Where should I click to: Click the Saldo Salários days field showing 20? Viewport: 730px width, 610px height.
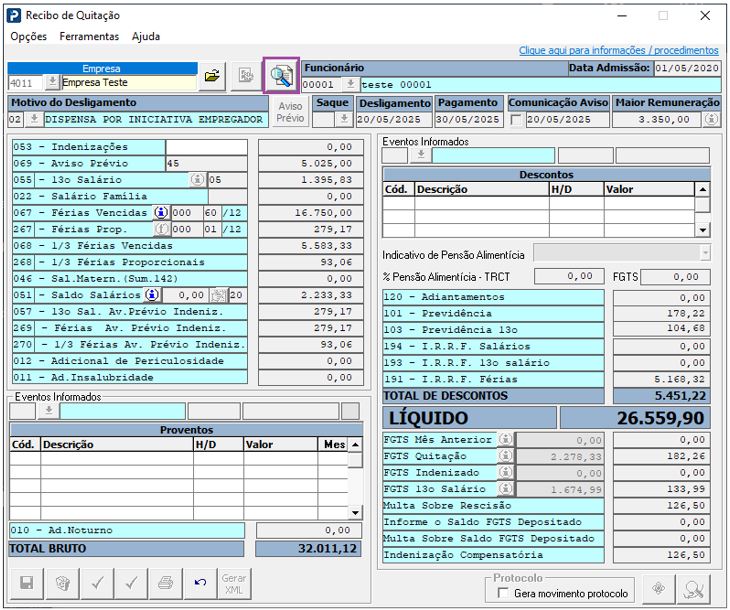237,295
